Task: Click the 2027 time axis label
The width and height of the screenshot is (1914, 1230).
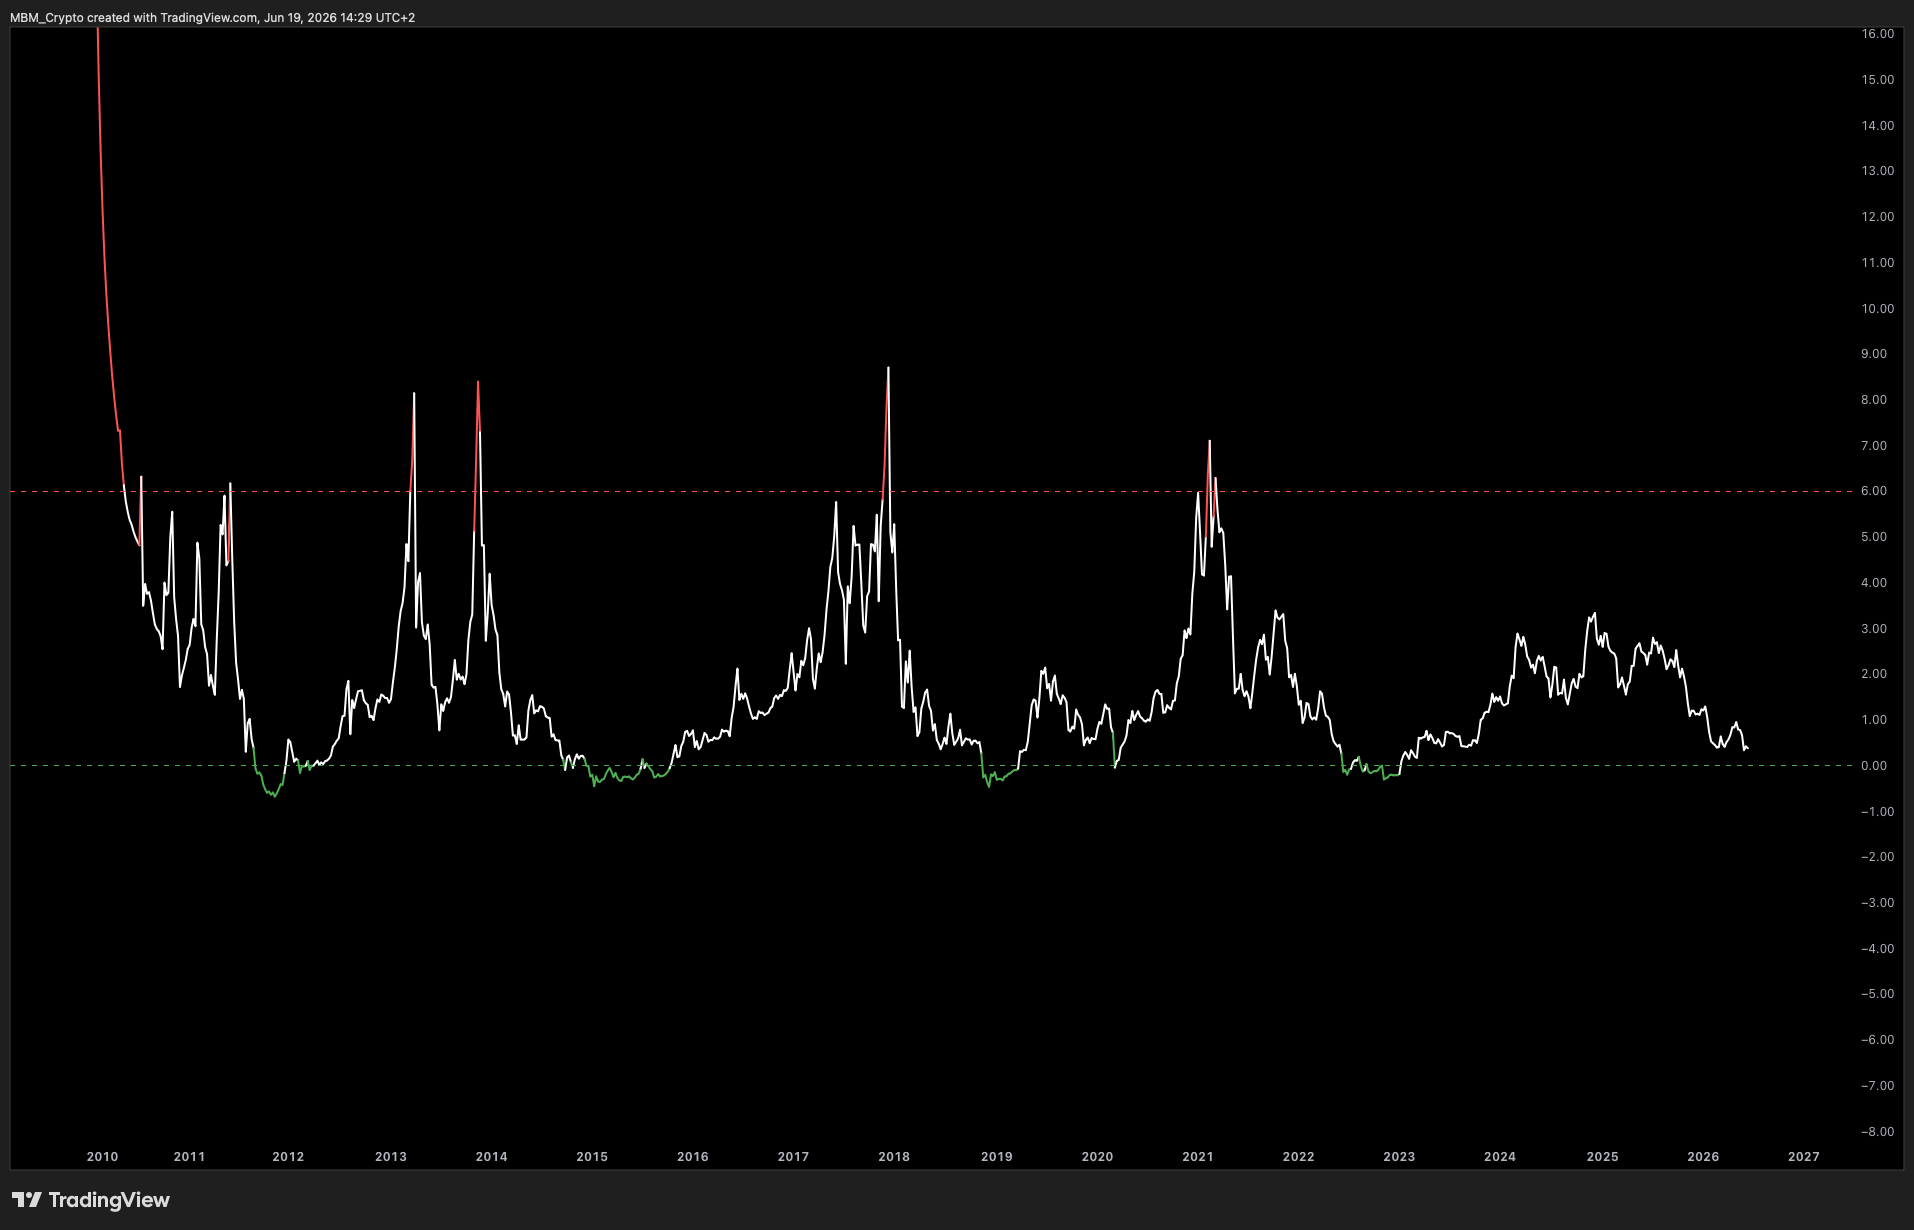Action: click(1804, 1157)
